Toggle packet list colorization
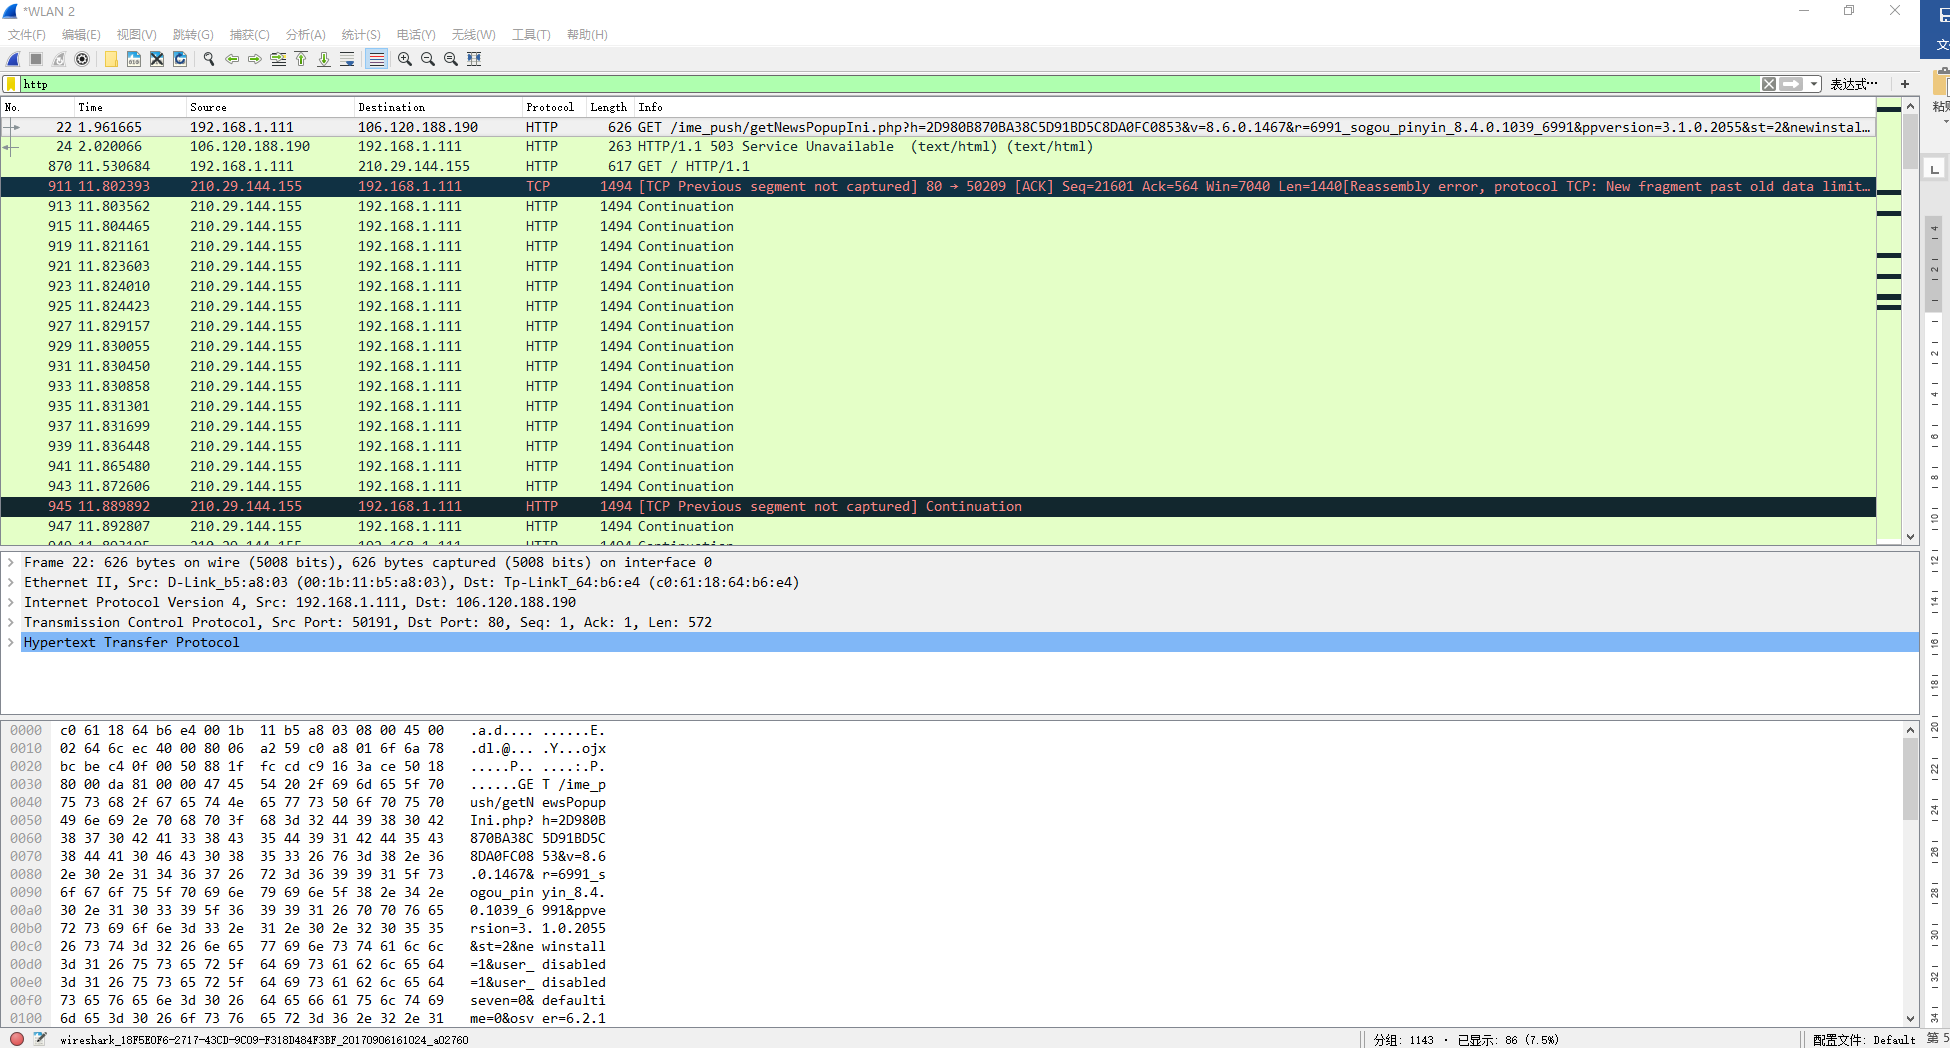The image size is (1950, 1048). pyautogui.click(x=375, y=59)
